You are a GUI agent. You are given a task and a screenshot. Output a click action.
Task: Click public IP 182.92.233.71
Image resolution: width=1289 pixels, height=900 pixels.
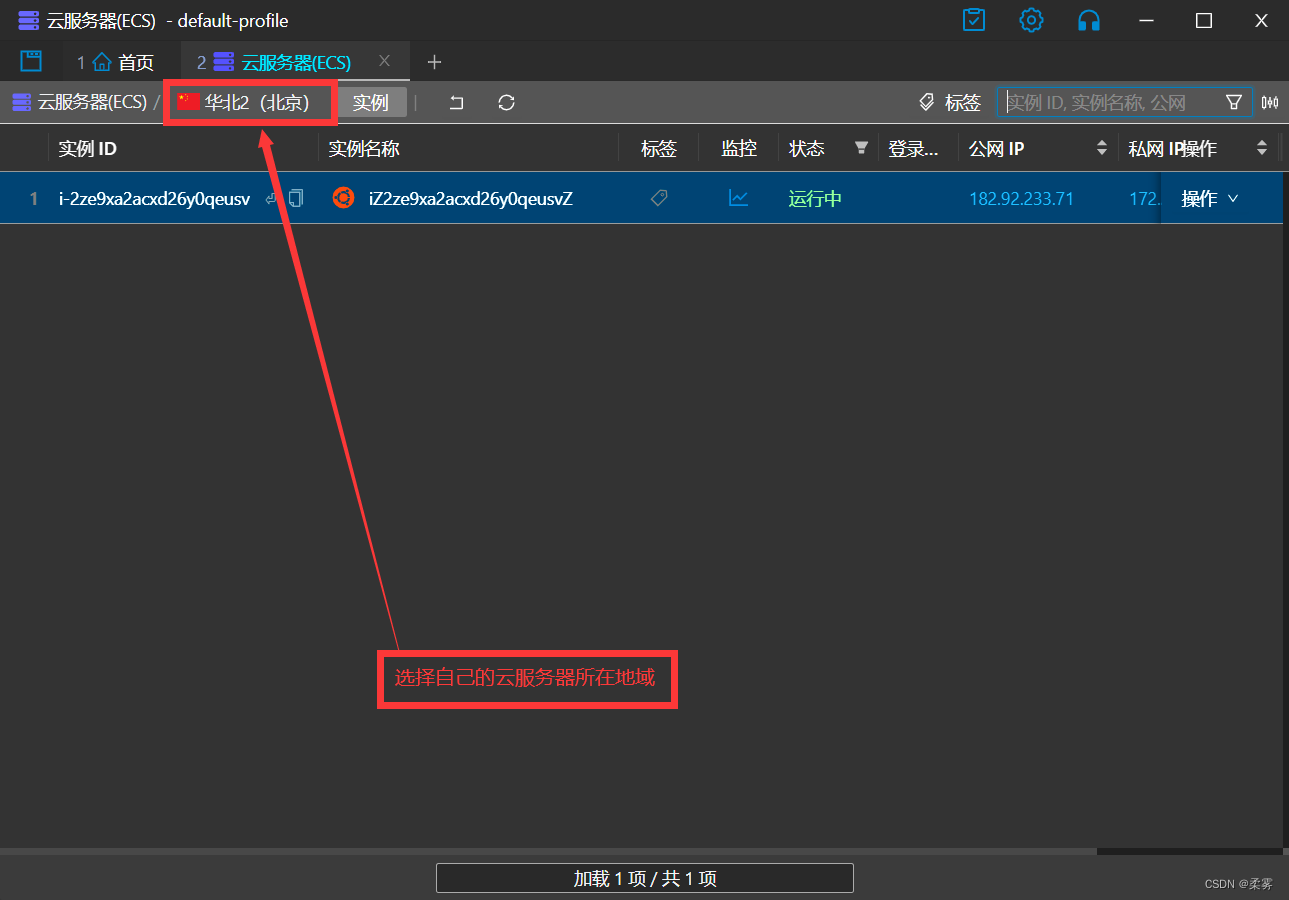[x=1021, y=198]
